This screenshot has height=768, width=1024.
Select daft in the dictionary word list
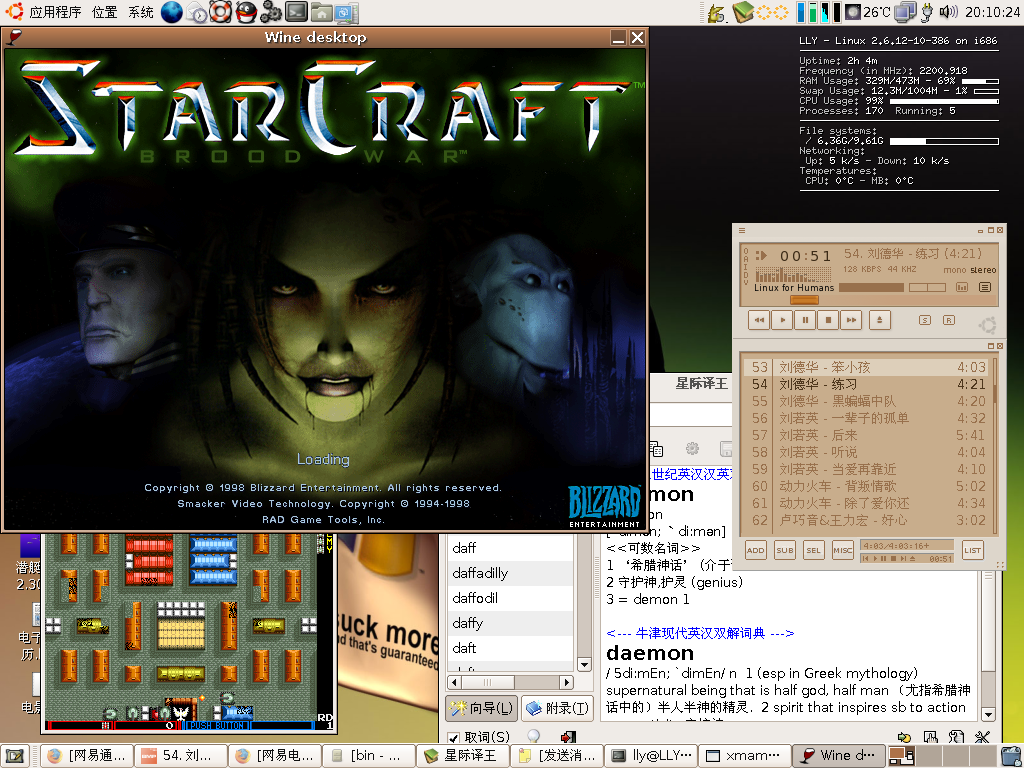click(510, 648)
